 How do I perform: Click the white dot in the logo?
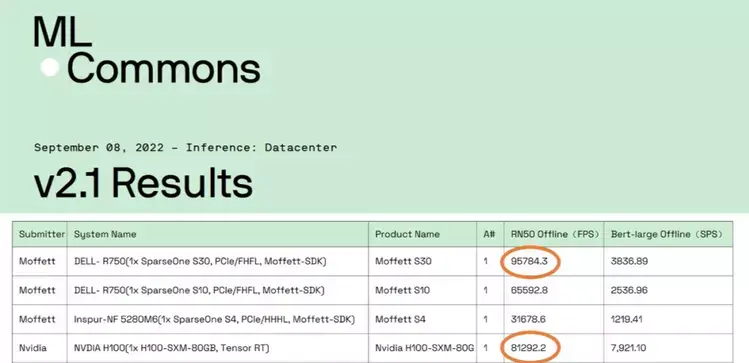(x=50, y=67)
